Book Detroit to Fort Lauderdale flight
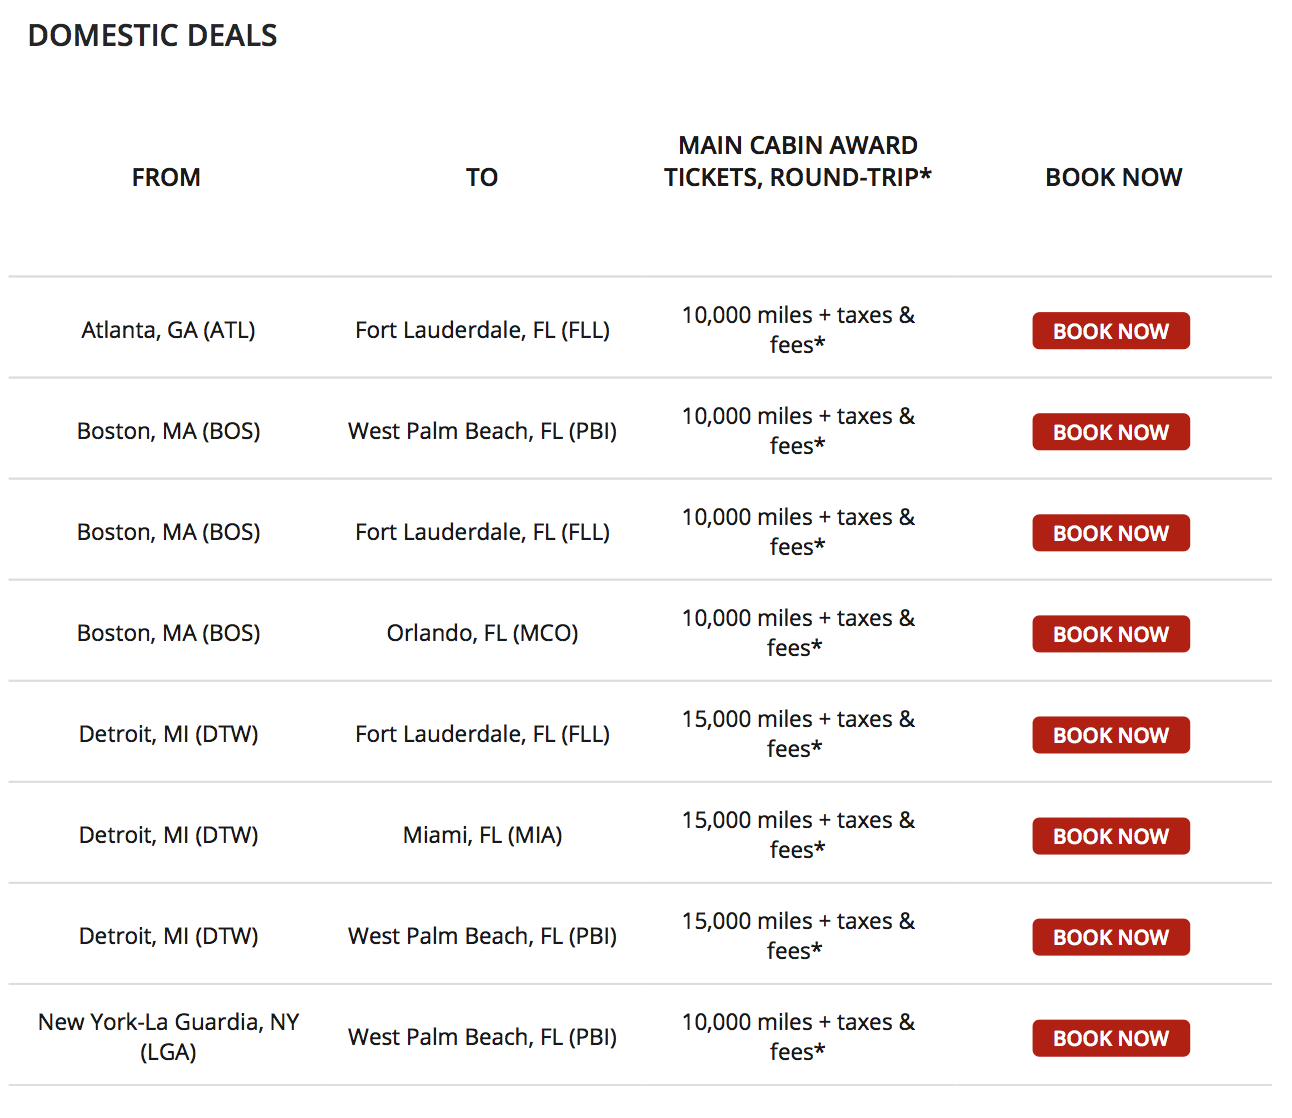 (x=1111, y=735)
